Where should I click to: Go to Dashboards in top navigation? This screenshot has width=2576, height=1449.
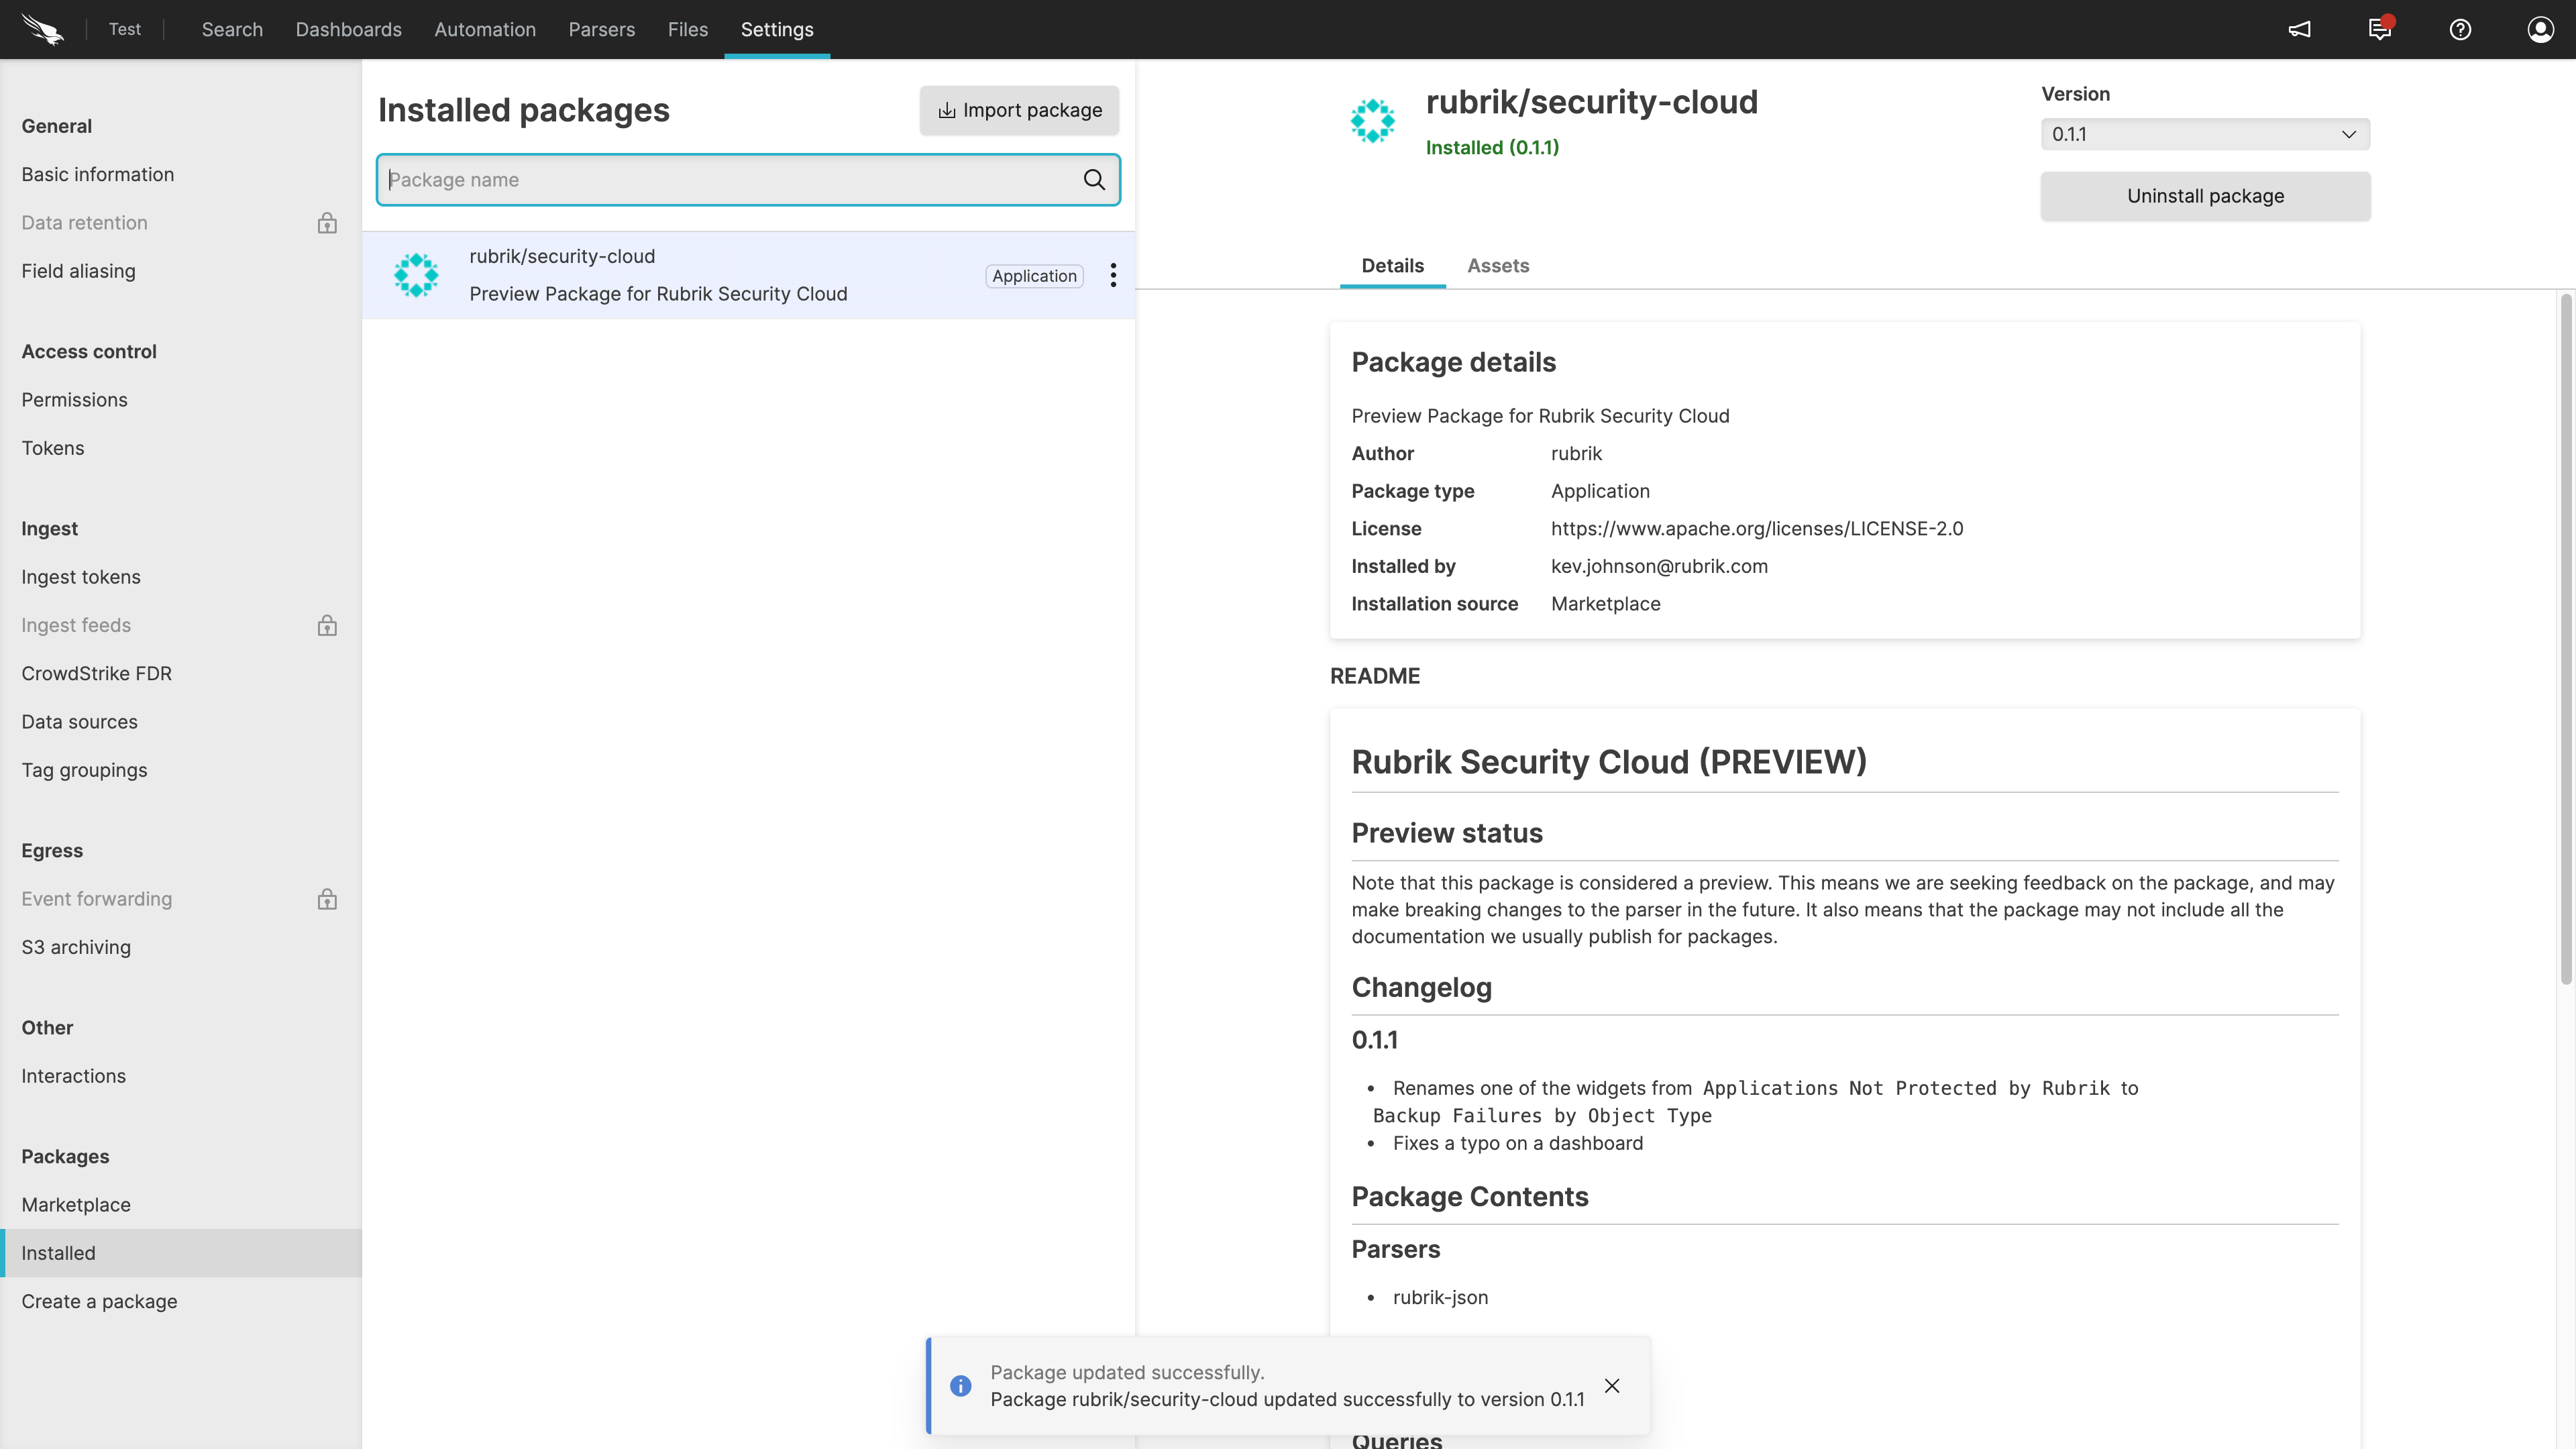click(348, 29)
